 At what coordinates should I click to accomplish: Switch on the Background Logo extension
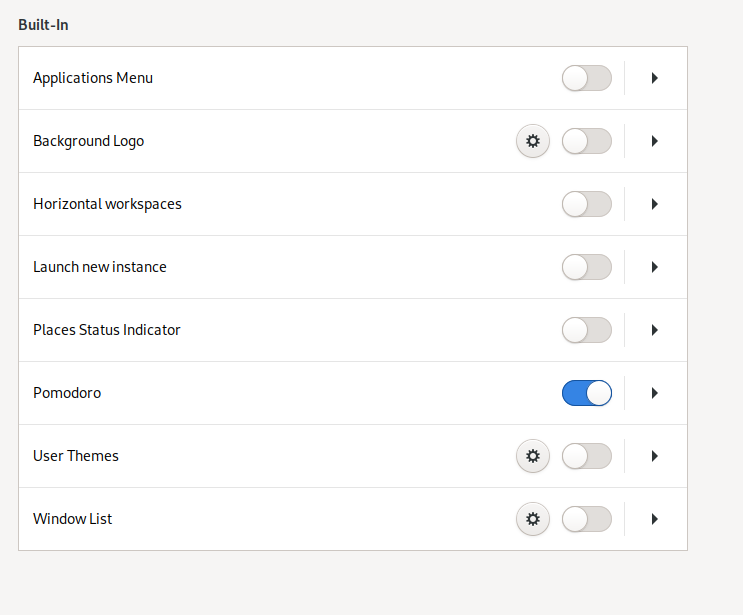(587, 141)
